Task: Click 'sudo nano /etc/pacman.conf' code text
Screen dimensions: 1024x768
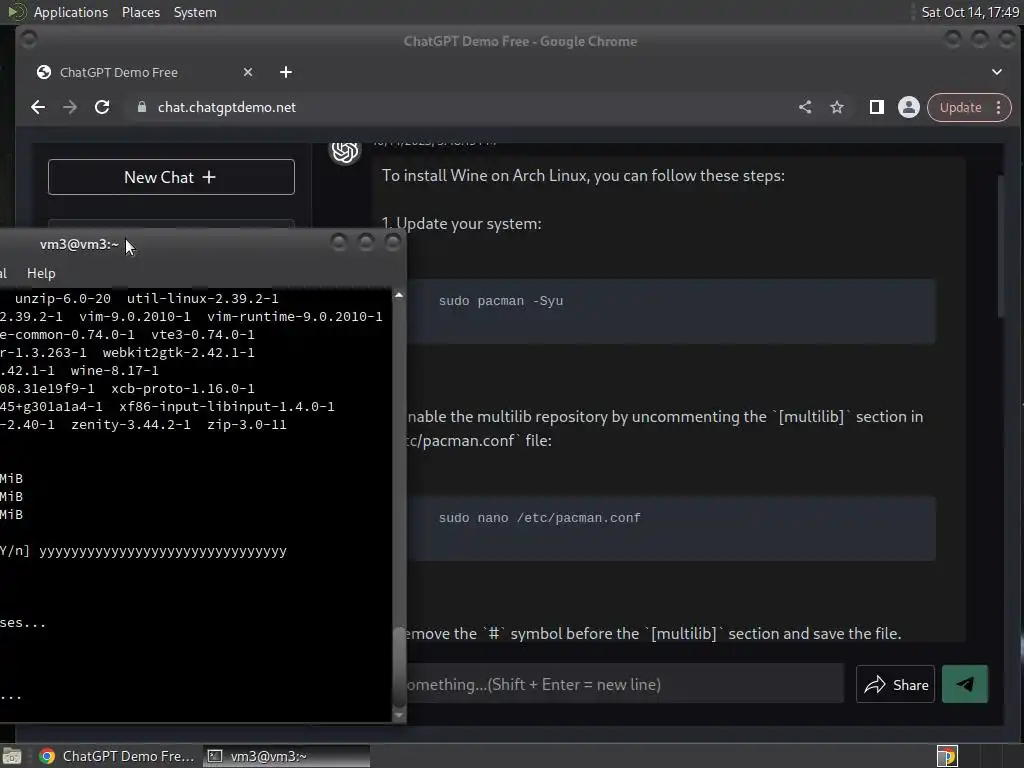Action: 539,518
